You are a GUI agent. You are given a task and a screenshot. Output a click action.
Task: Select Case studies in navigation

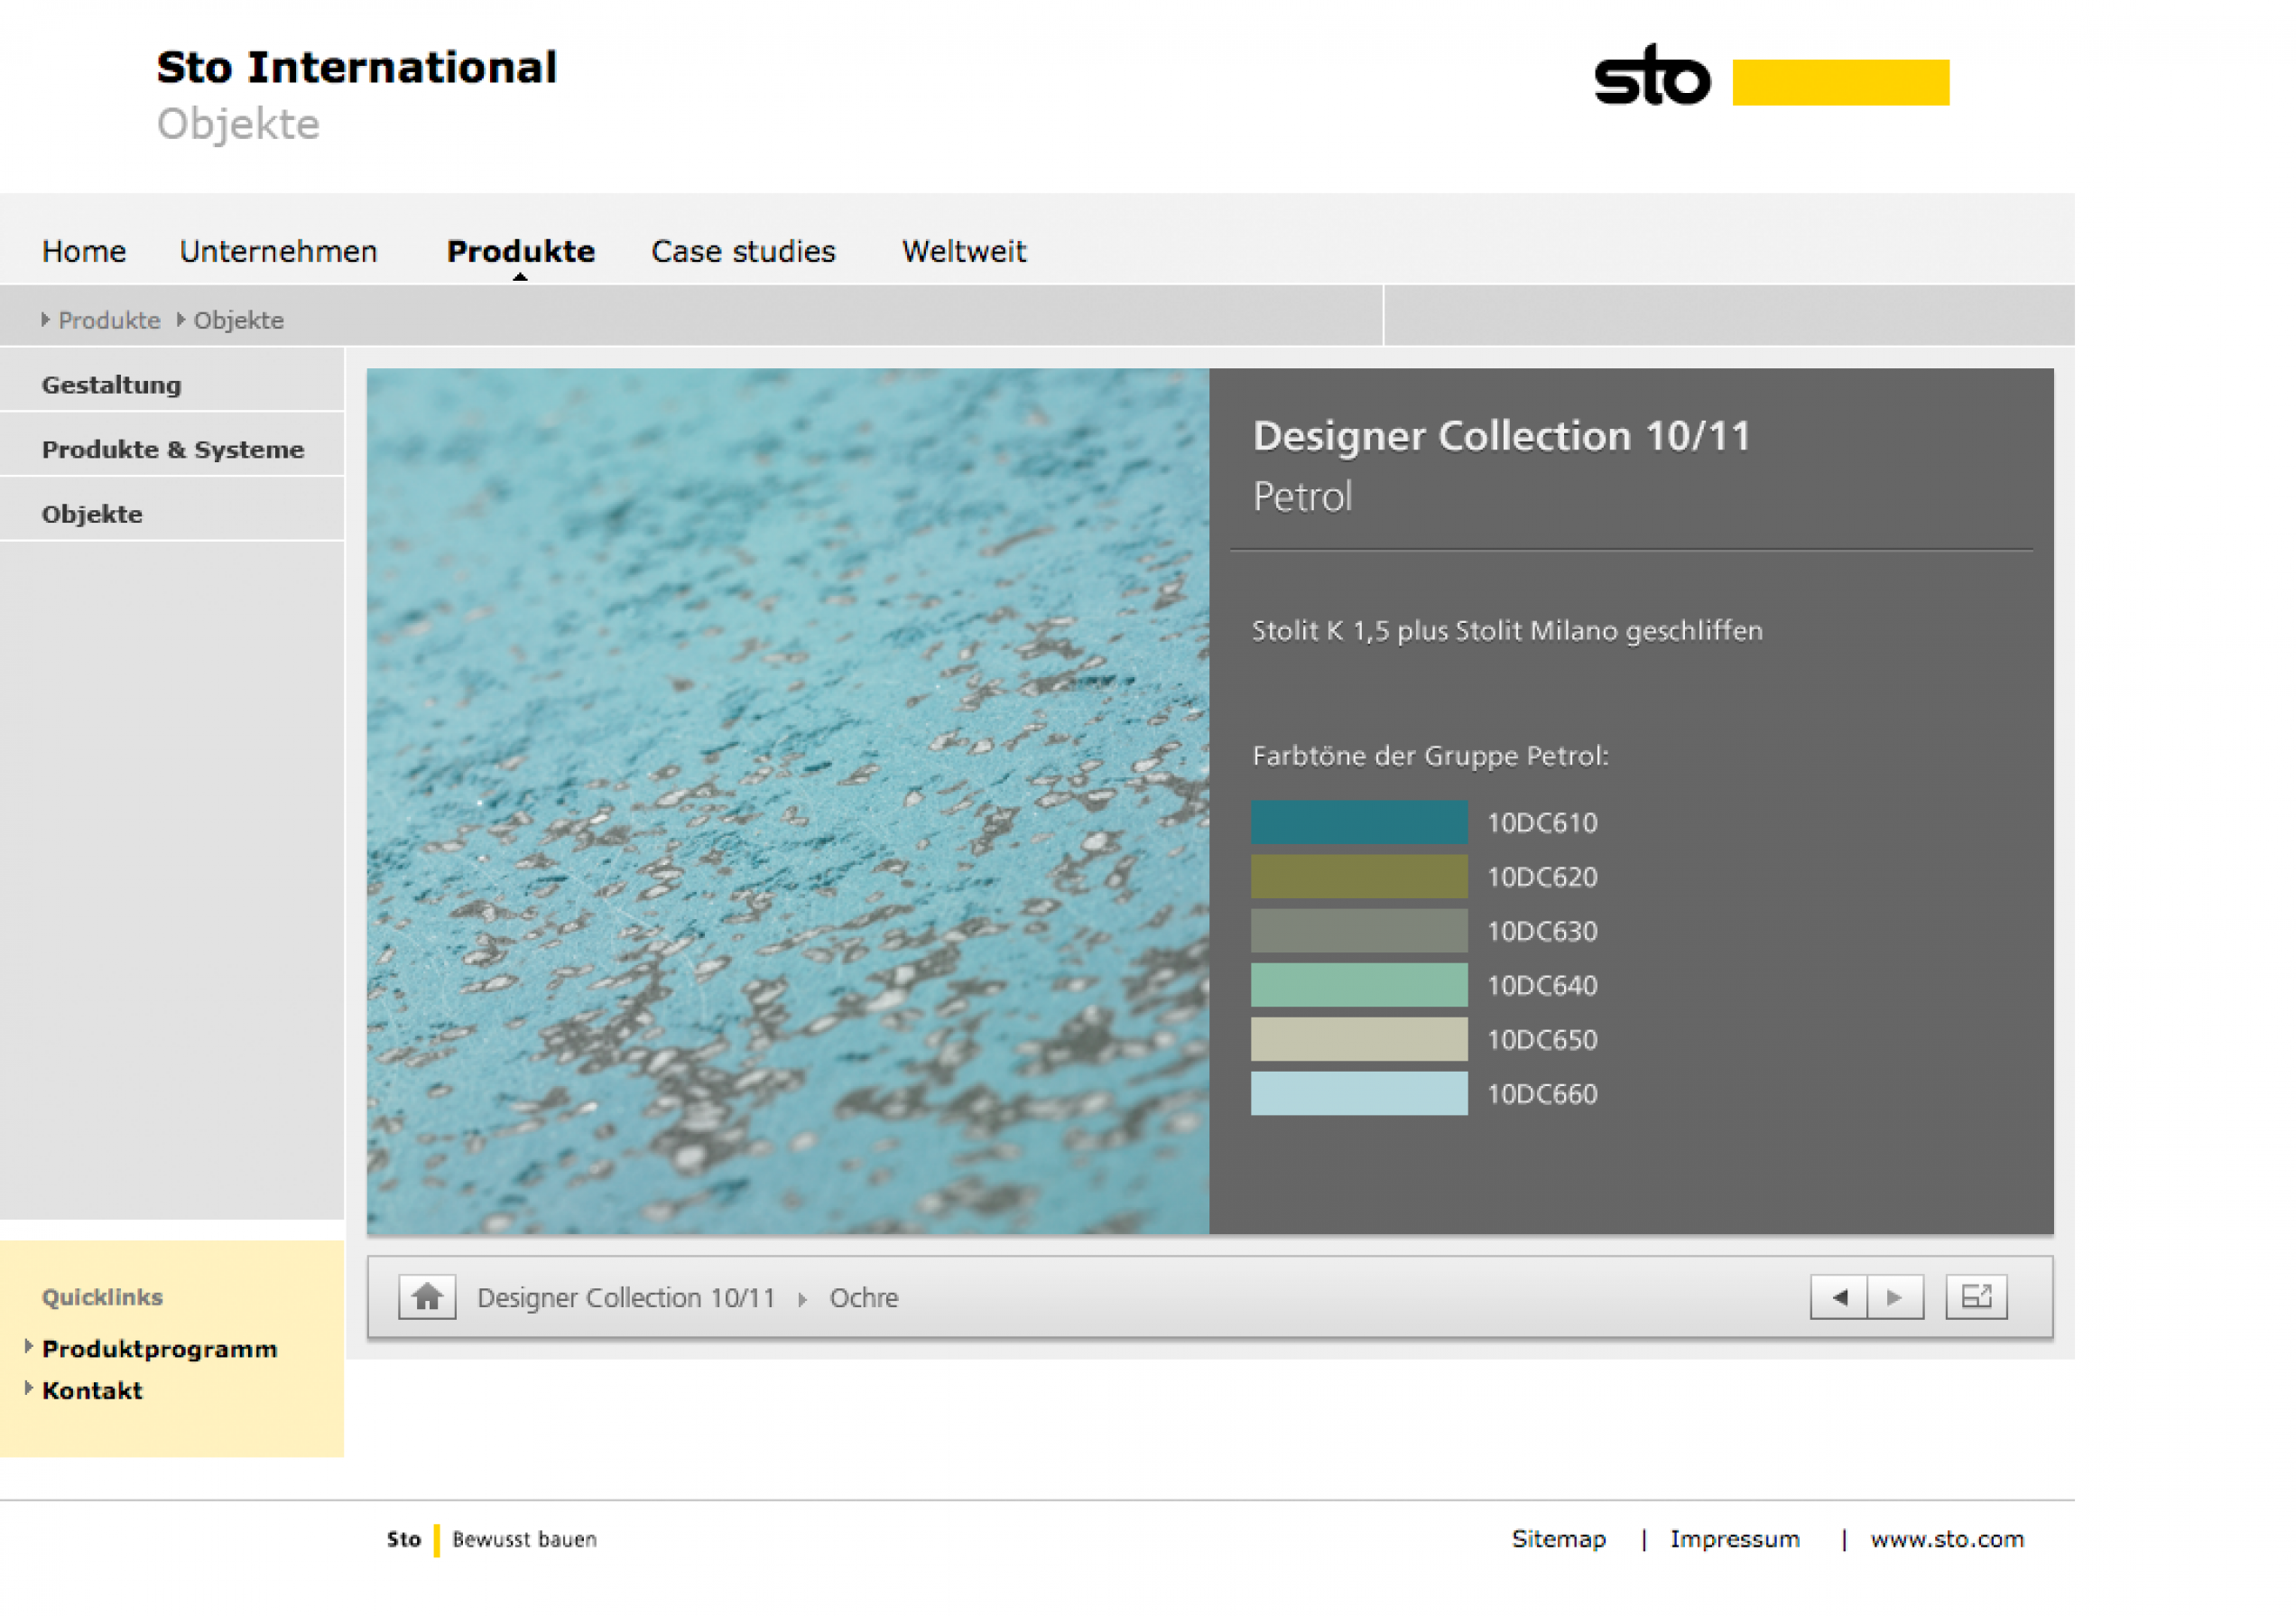coord(743,251)
